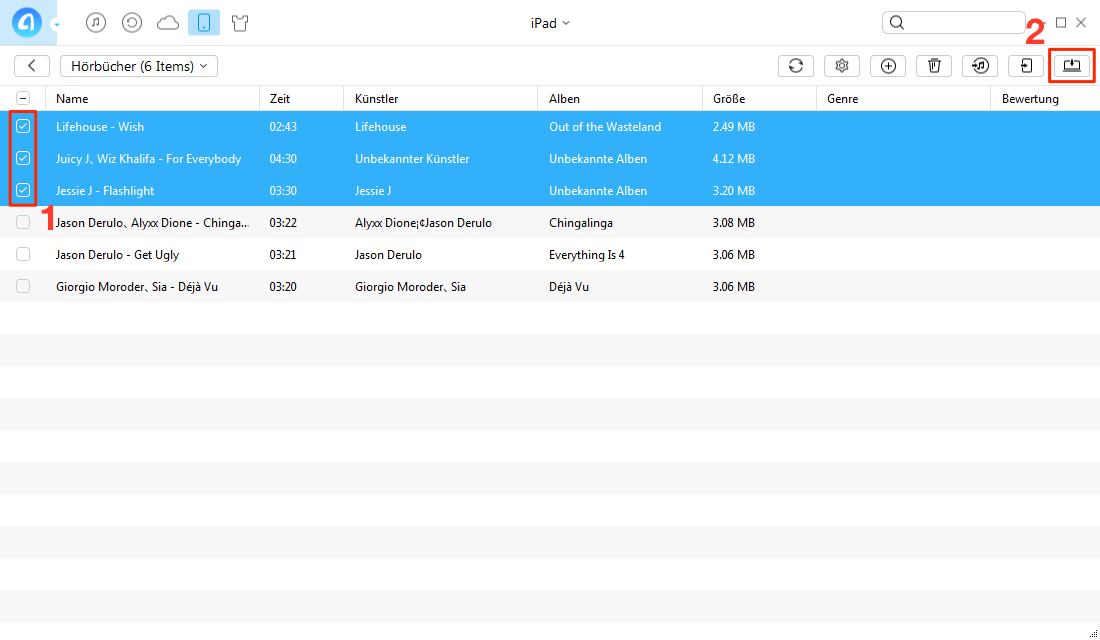Viewport: 1100px width, 640px height.
Task: Click '04:30' duration cell
Action: [283, 159]
